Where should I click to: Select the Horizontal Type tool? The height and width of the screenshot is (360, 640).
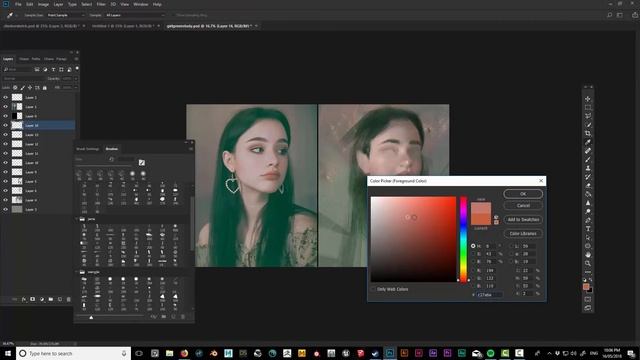click(588, 229)
